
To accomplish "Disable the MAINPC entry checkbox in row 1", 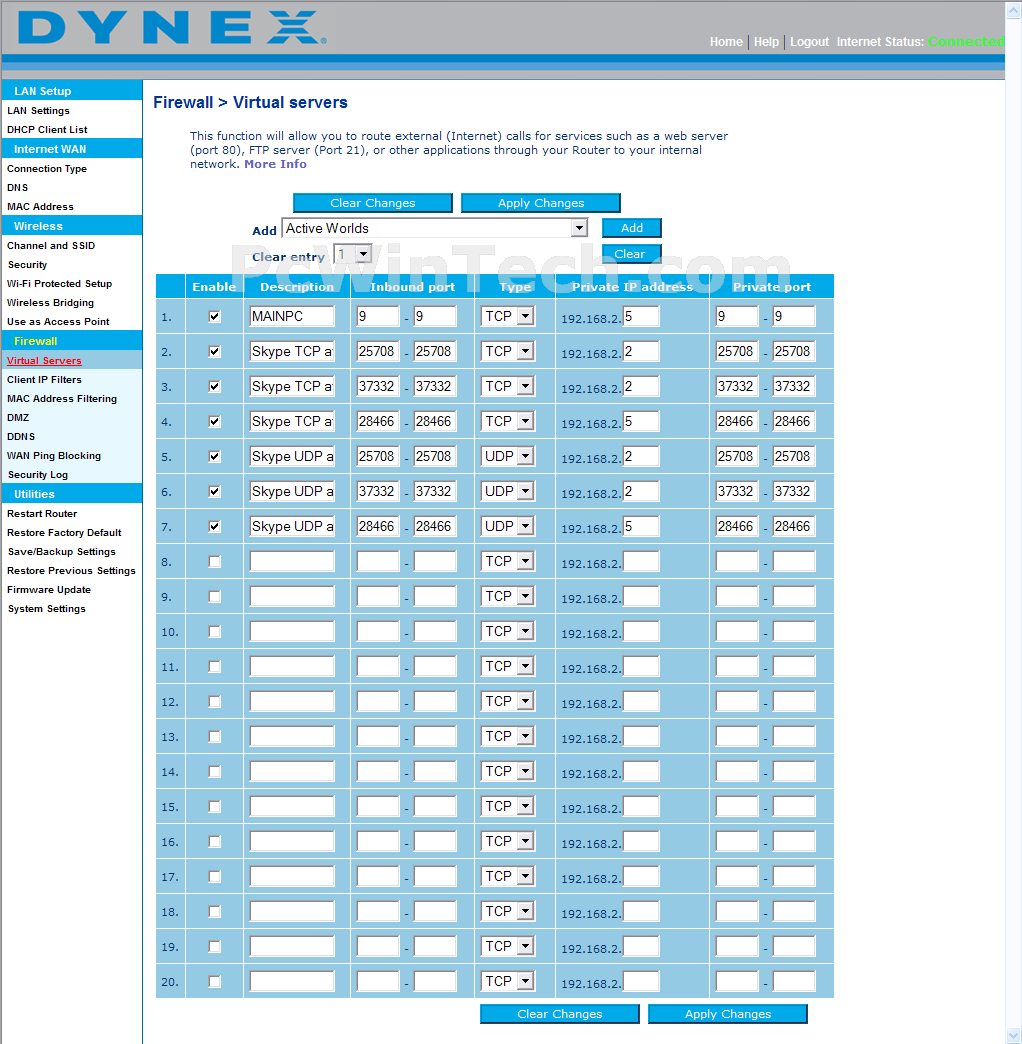I will pyautogui.click(x=214, y=316).
